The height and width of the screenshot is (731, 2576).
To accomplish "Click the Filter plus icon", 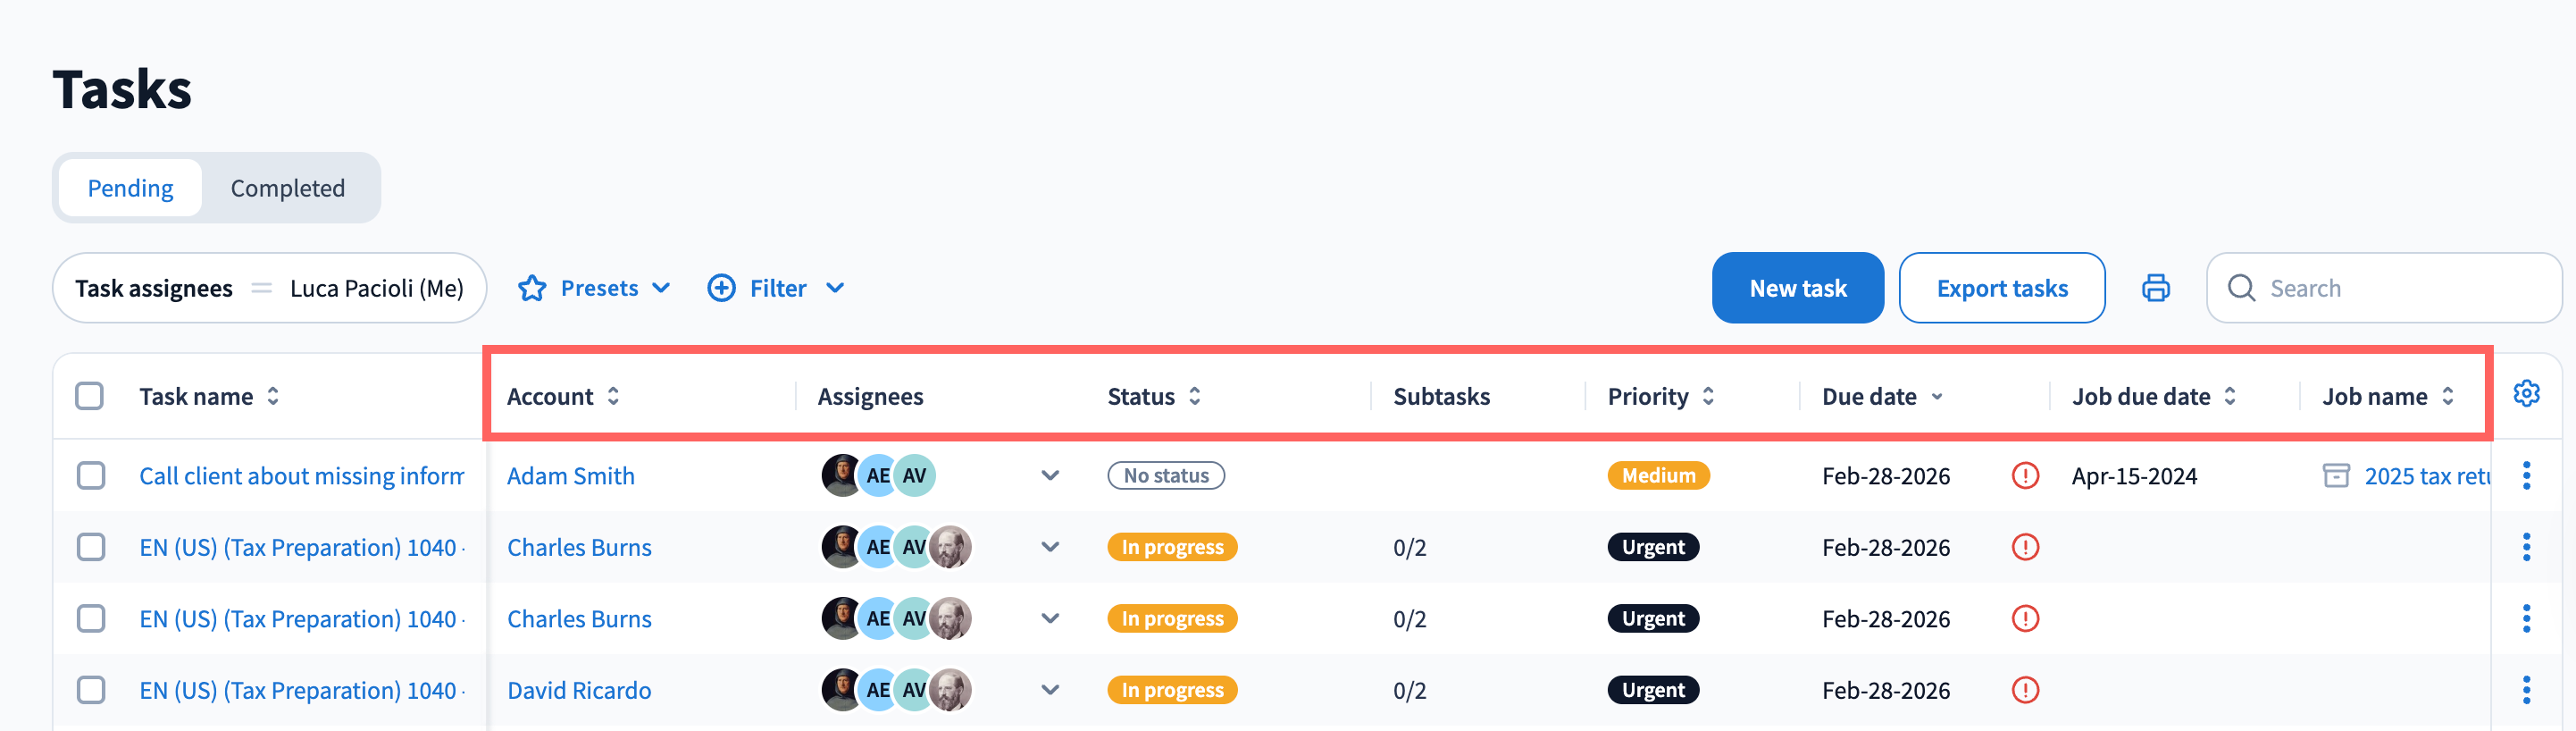I will [x=721, y=288].
